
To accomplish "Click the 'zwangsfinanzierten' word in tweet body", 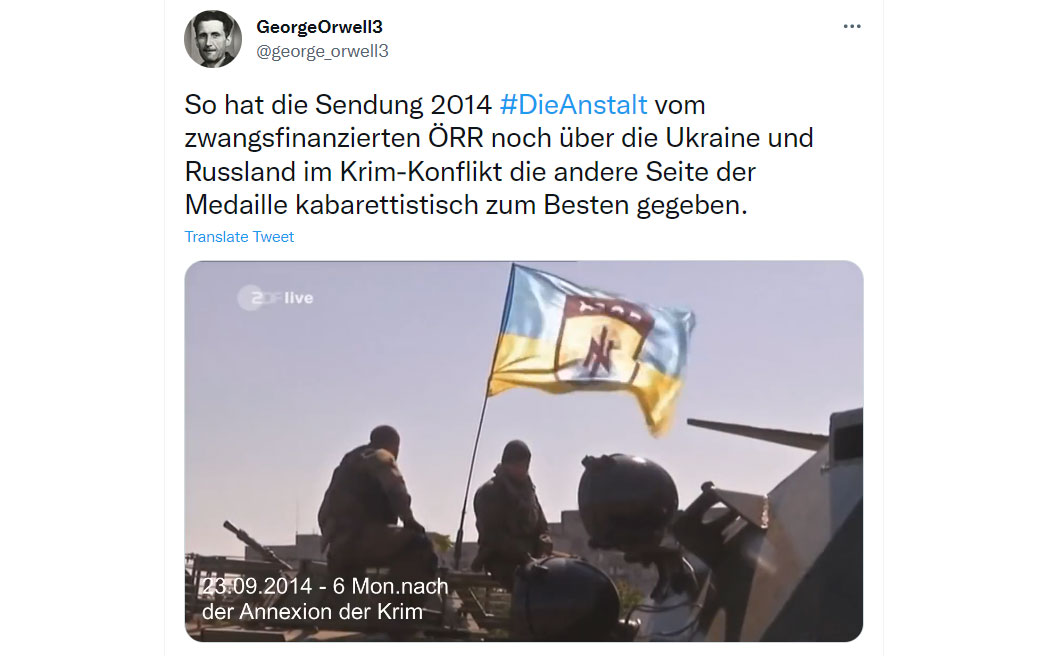I will [302, 138].
